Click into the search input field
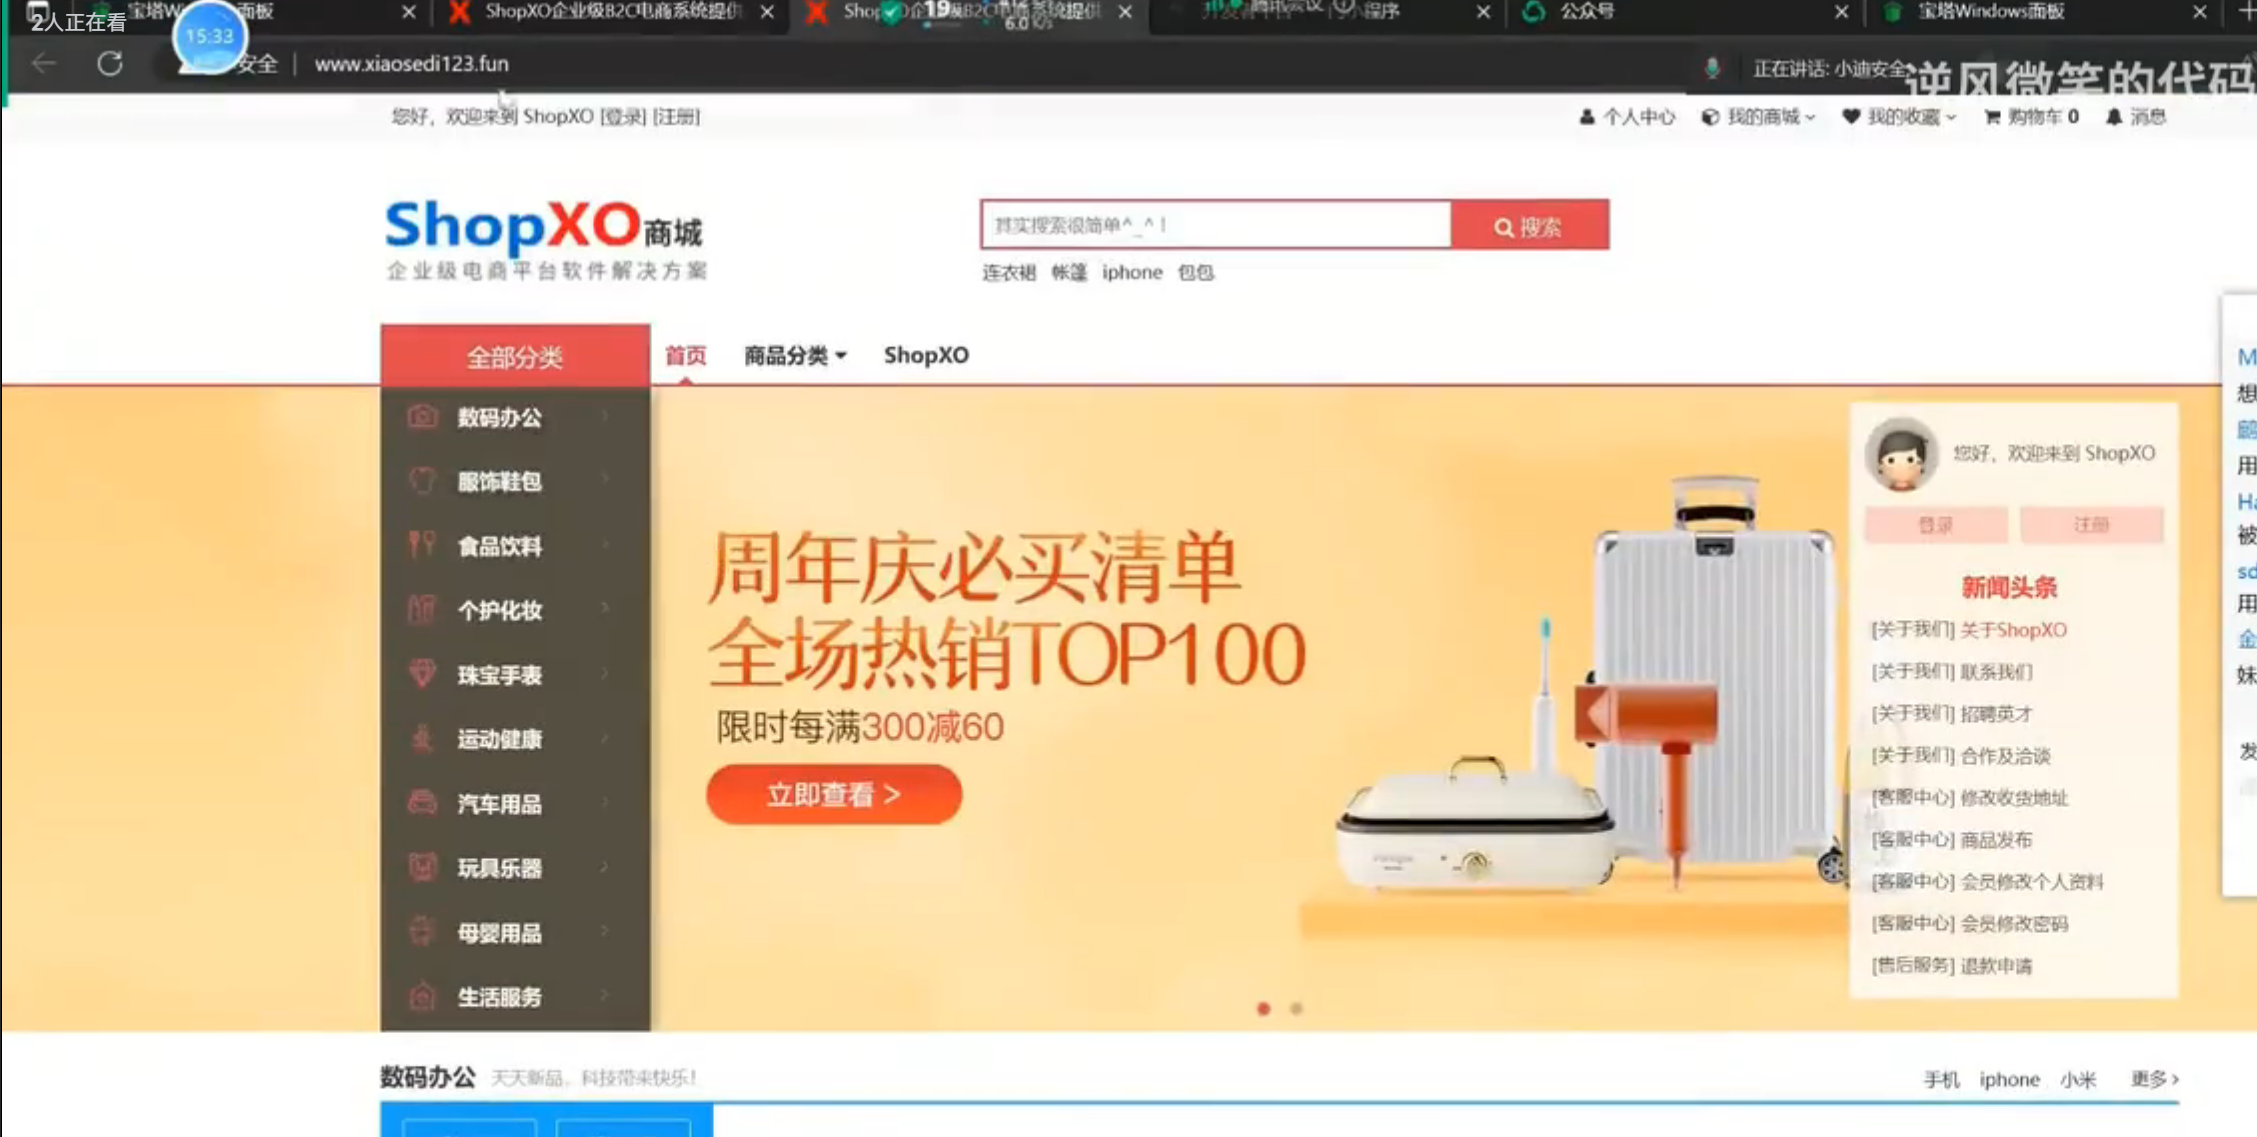 coord(1215,226)
